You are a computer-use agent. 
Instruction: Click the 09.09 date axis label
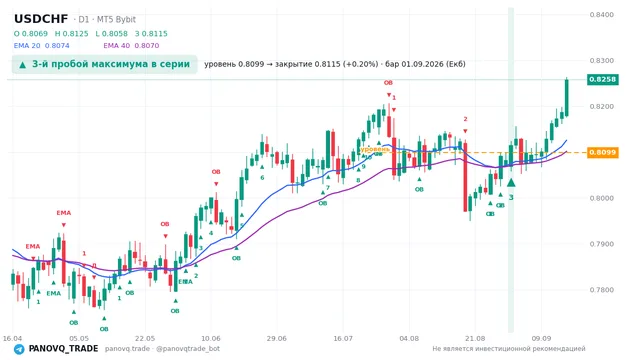click(x=541, y=338)
